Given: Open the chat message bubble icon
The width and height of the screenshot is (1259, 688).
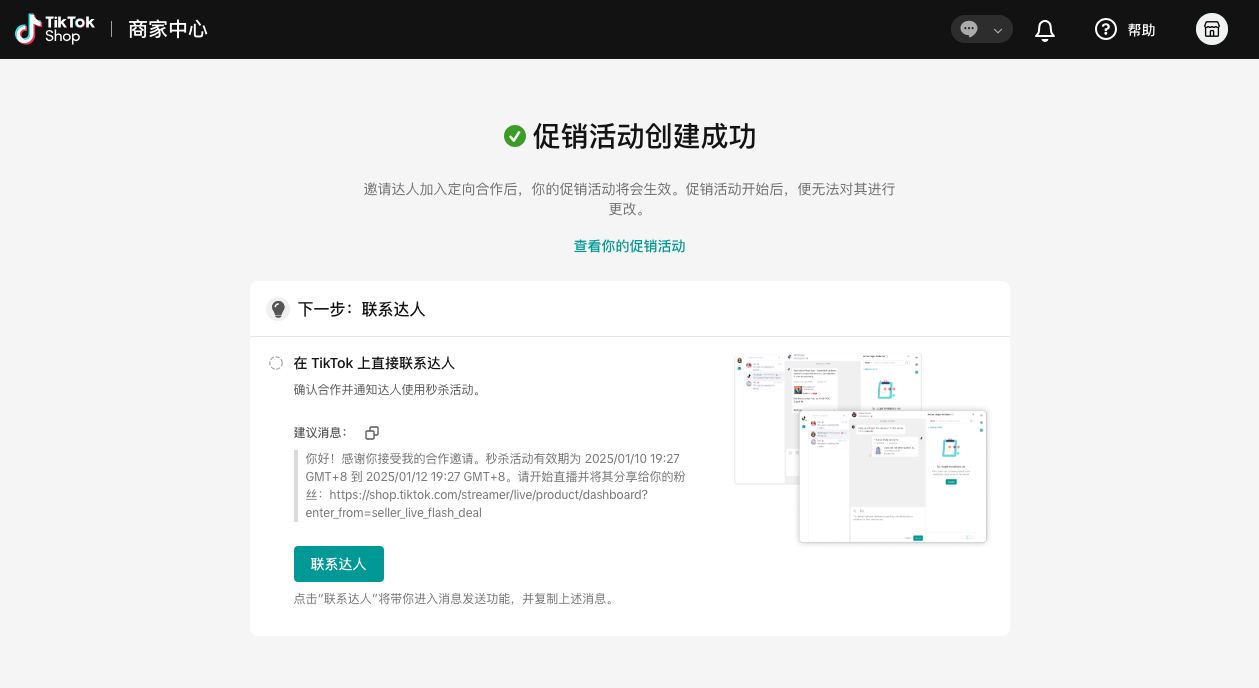Looking at the screenshot, I should 969,29.
